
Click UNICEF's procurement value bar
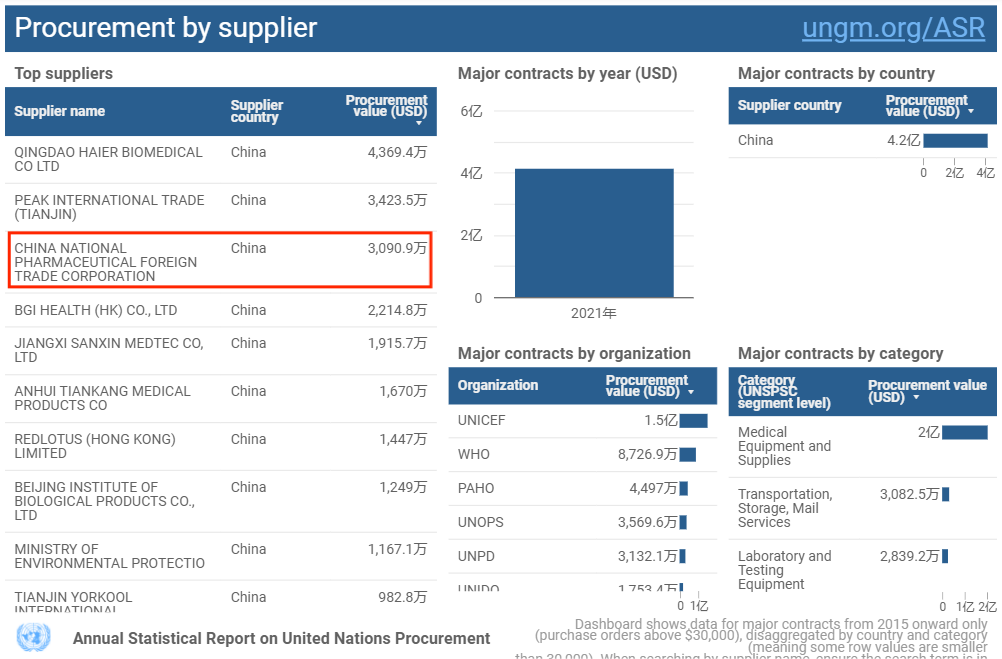point(693,421)
